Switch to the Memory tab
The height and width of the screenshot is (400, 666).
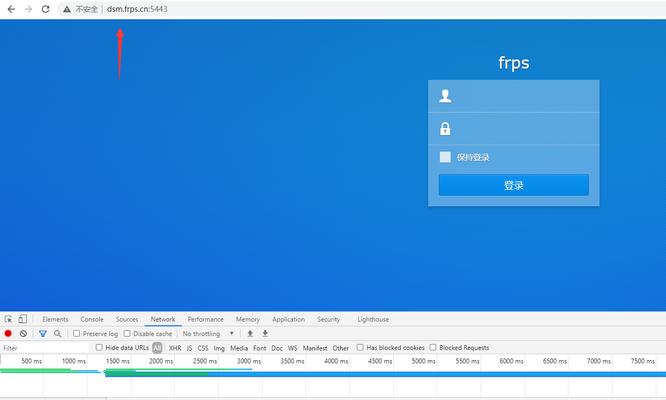coord(248,319)
